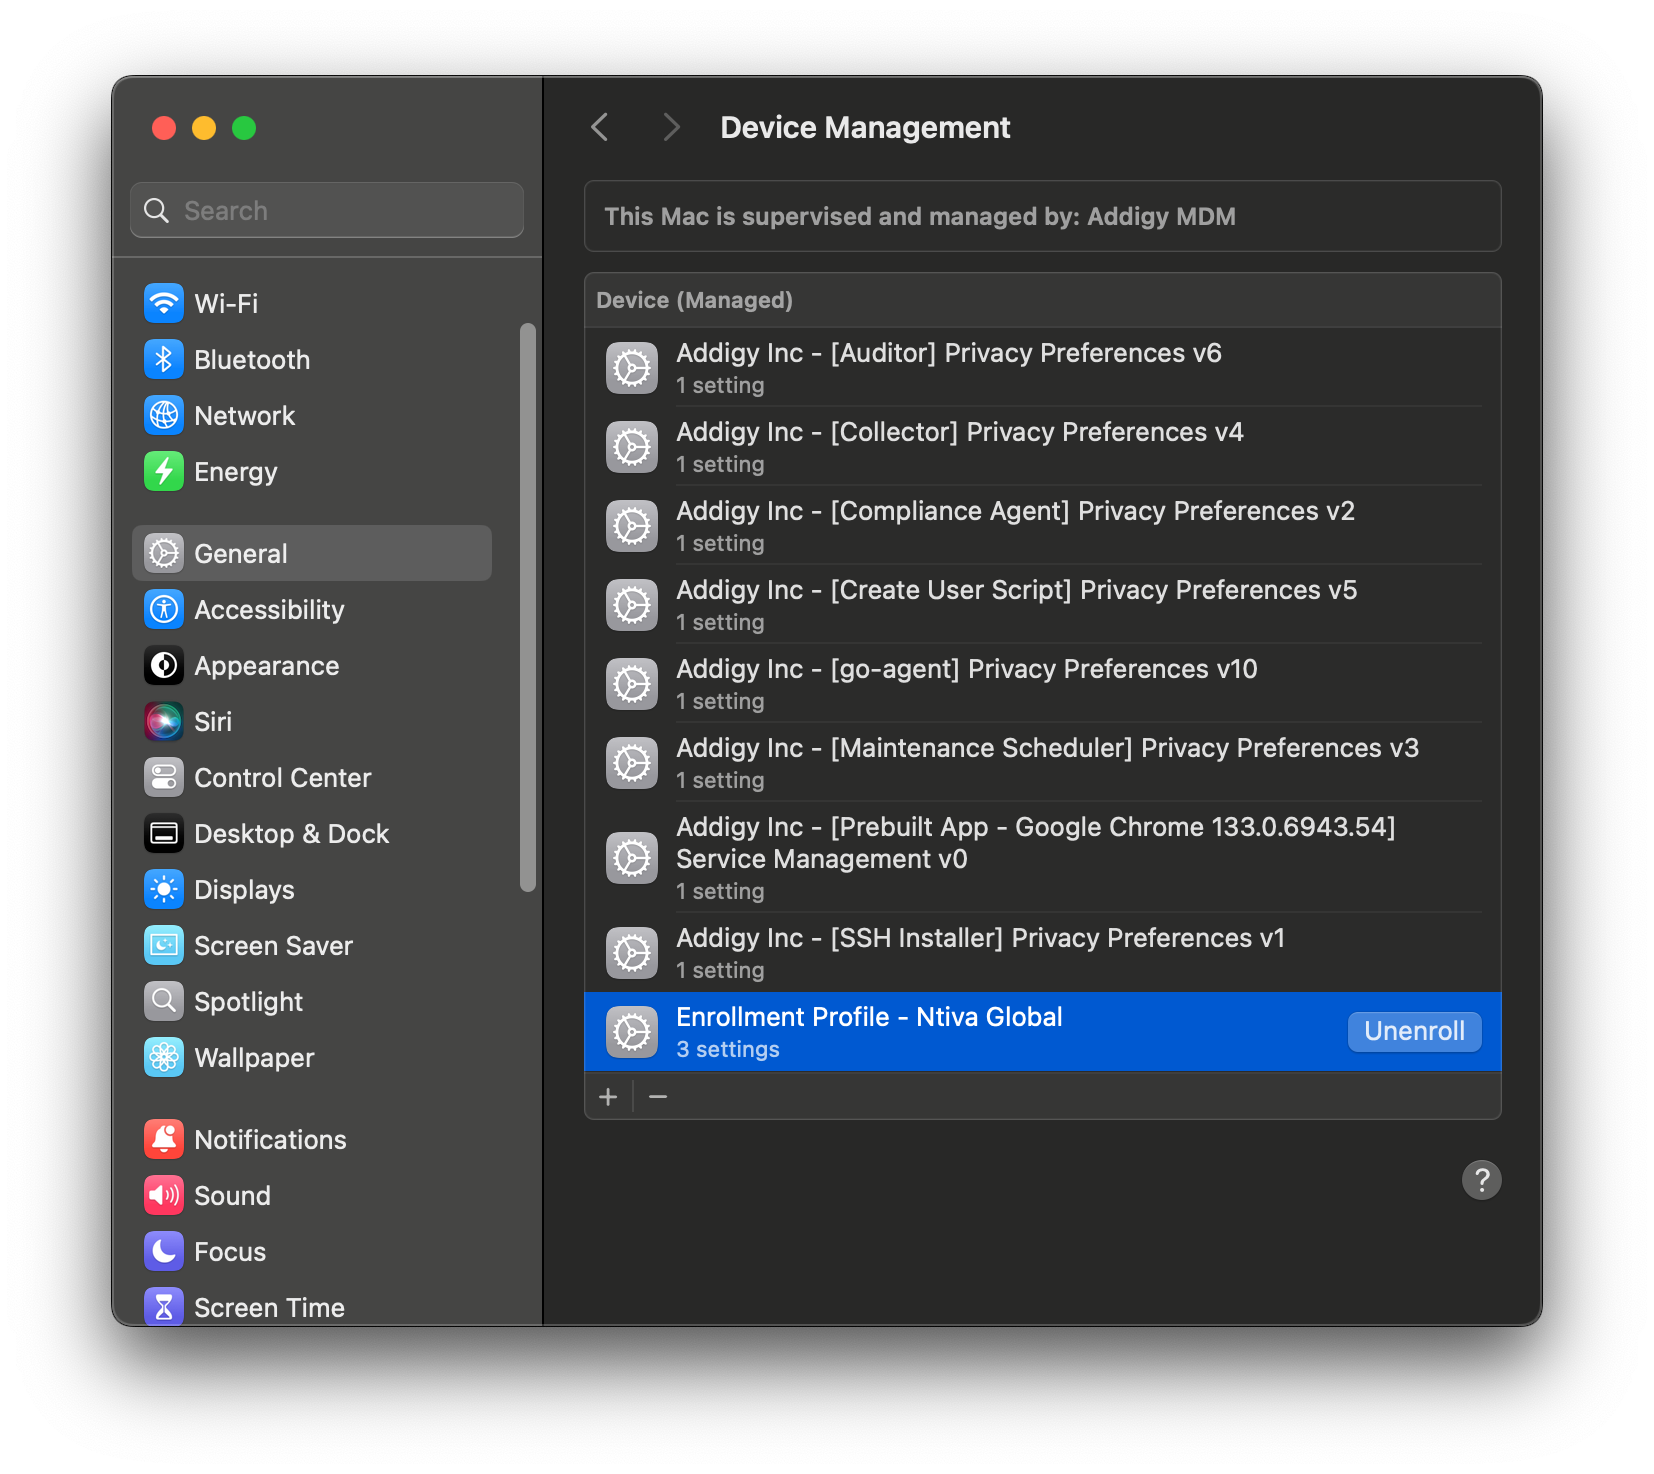This screenshot has height=1474, width=1654.
Task: Open the Screen Saver icon
Action: [x=164, y=945]
